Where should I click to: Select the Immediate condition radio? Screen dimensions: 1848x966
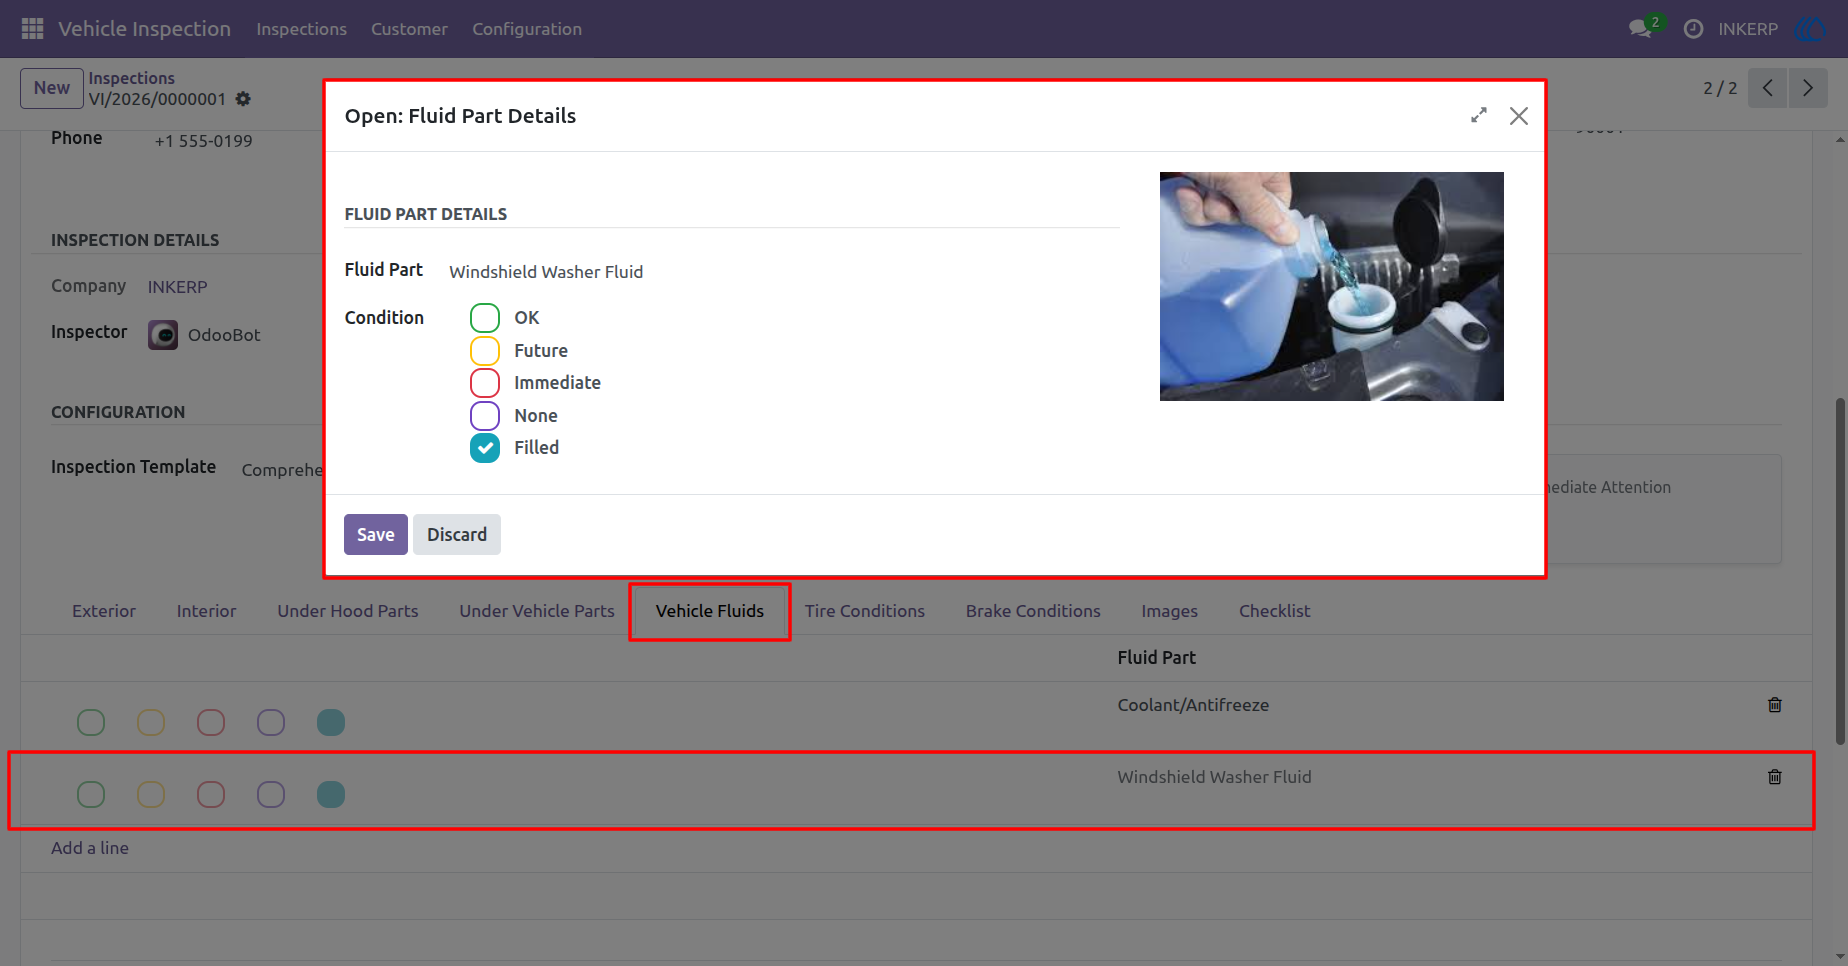pyautogui.click(x=485, y=383)
